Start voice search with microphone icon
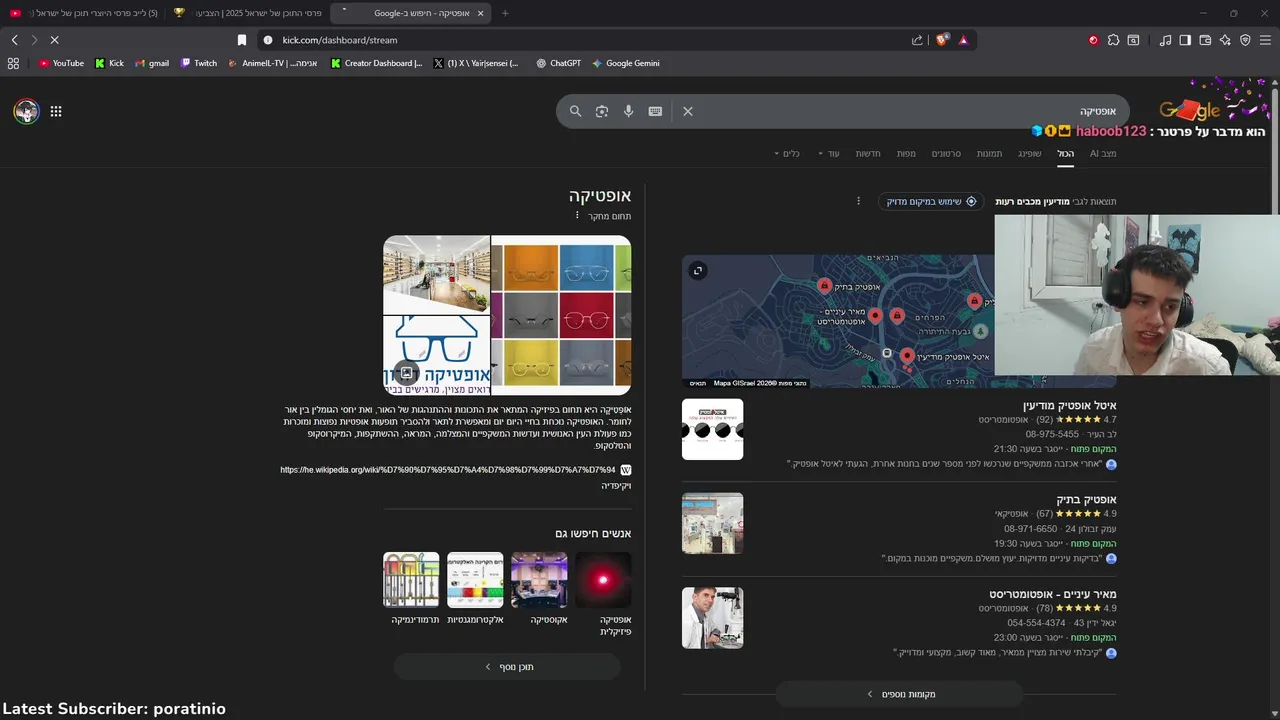1280x720 pixels. point(628,111)
